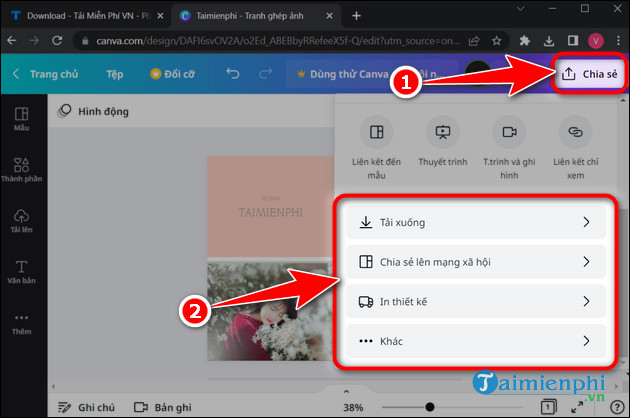Click the canva.com address bar
Screen dimensions: 630x418
[277, 41]
